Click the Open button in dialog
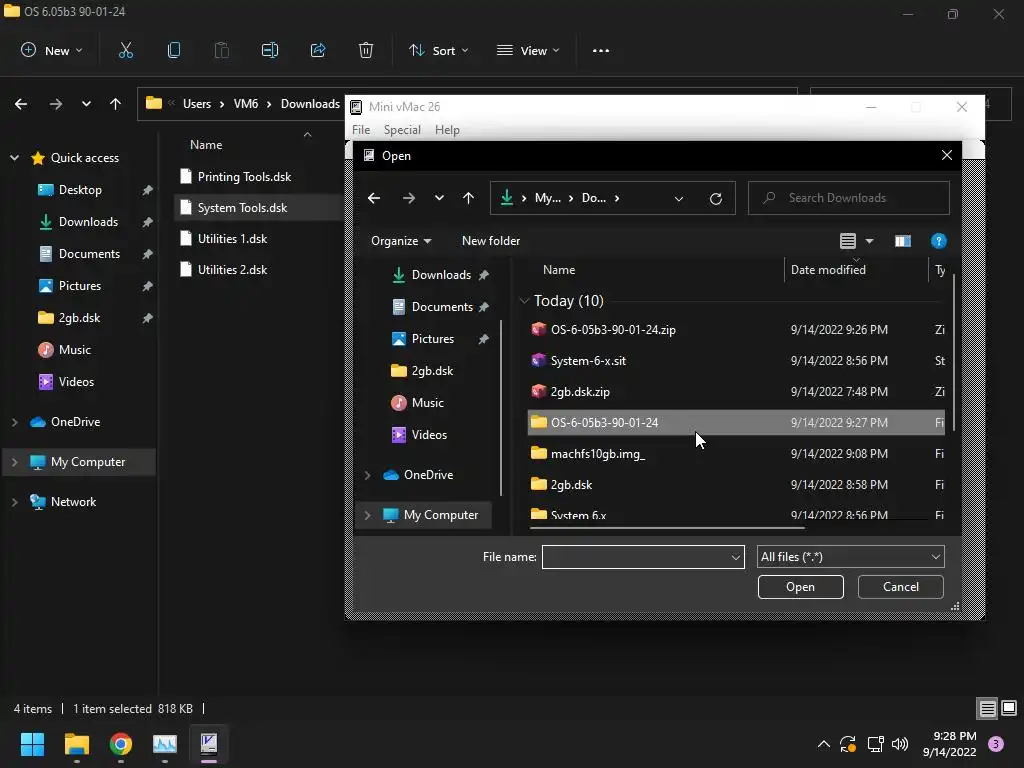This screenshot has width=1024, height=768. coord(801,586)
